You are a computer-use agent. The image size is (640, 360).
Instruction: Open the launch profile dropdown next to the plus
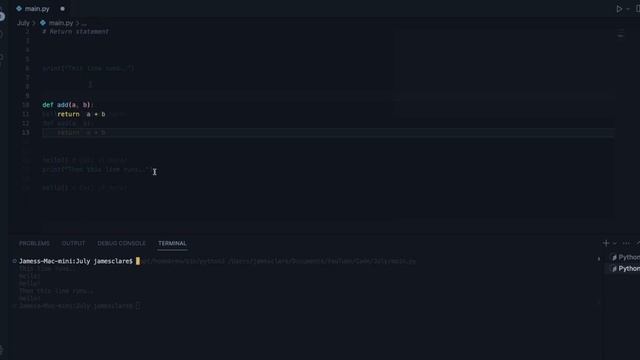click(x=615, y=243)
